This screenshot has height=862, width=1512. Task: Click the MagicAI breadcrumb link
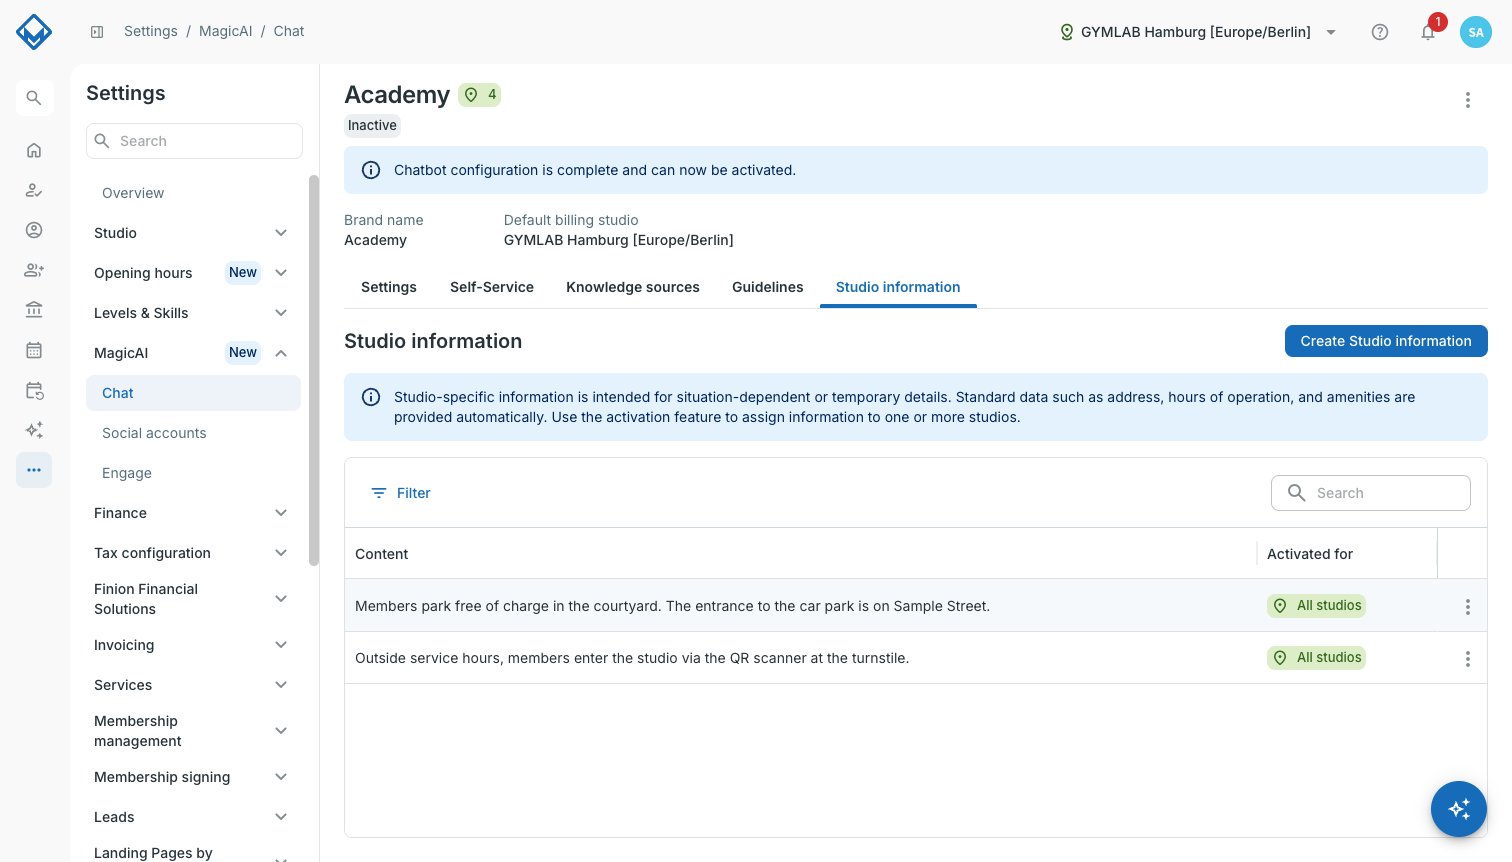pyautogui.click(x=226, y=31)
